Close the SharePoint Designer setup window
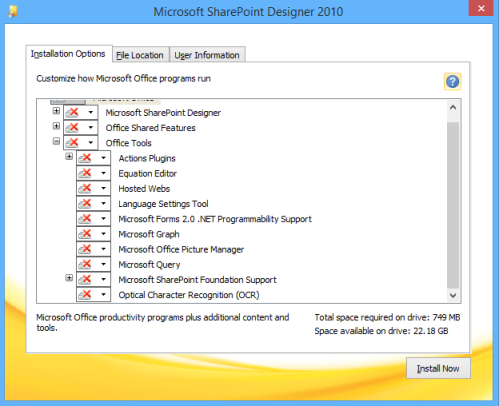Image resolution: width=499 pixels, height=406 pixels. [481, 8]
